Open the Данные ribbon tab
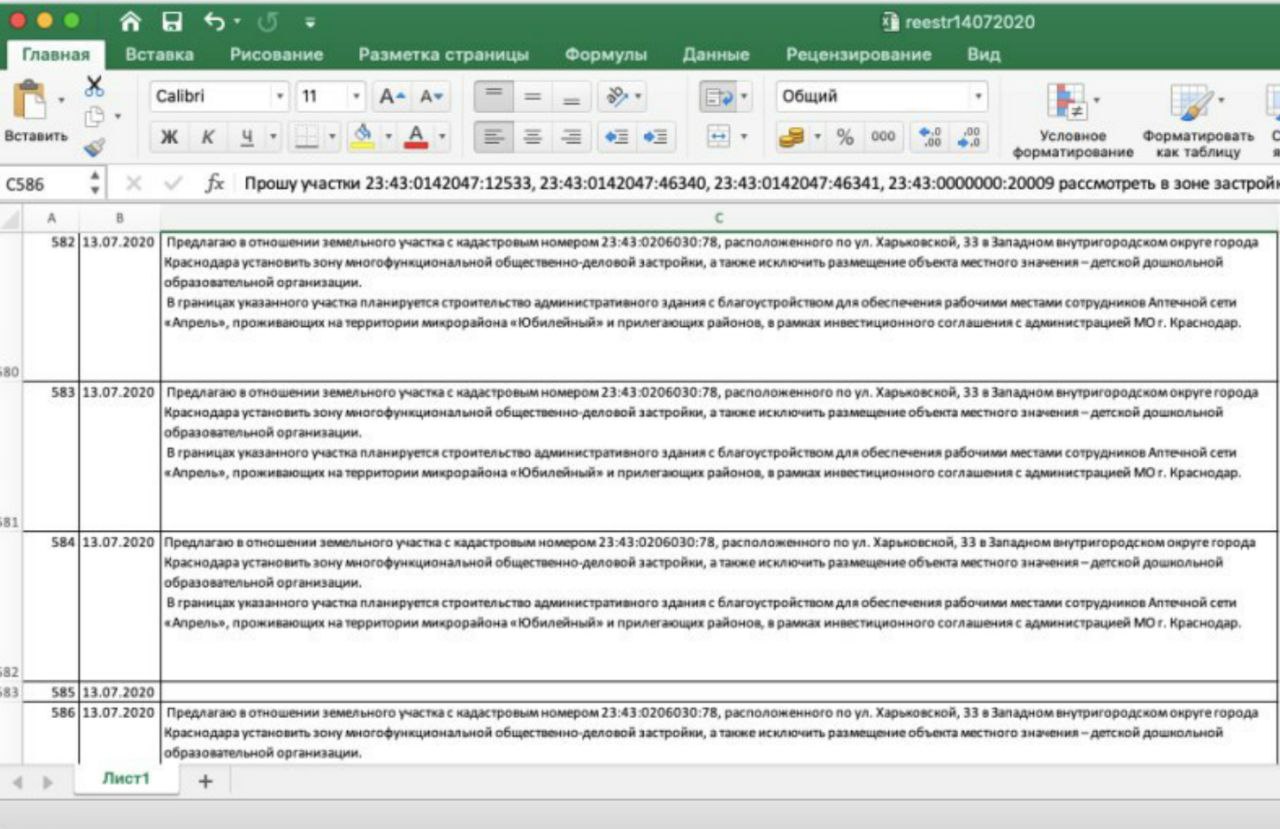This screenshot has height=829, width=1280. coord(716,55)
